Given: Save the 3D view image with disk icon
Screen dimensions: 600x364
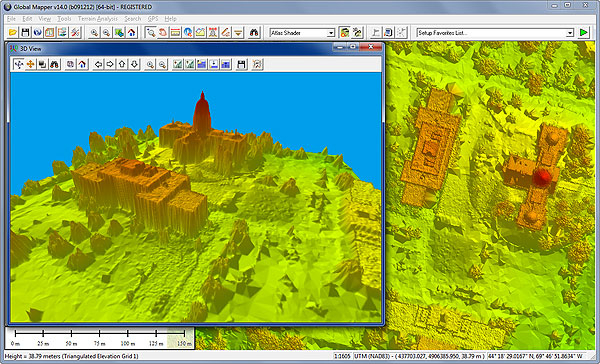Looking at the screenshot, I should click(x=241, y=64).
